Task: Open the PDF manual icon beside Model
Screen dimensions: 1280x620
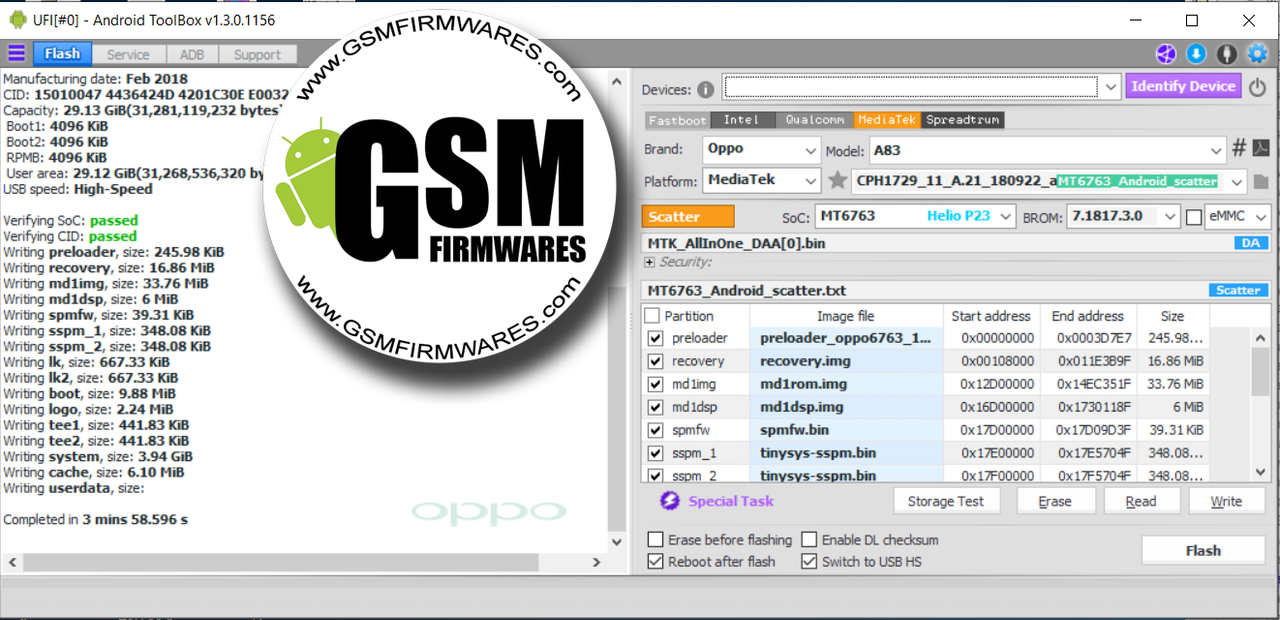Action: point(1261,149)
